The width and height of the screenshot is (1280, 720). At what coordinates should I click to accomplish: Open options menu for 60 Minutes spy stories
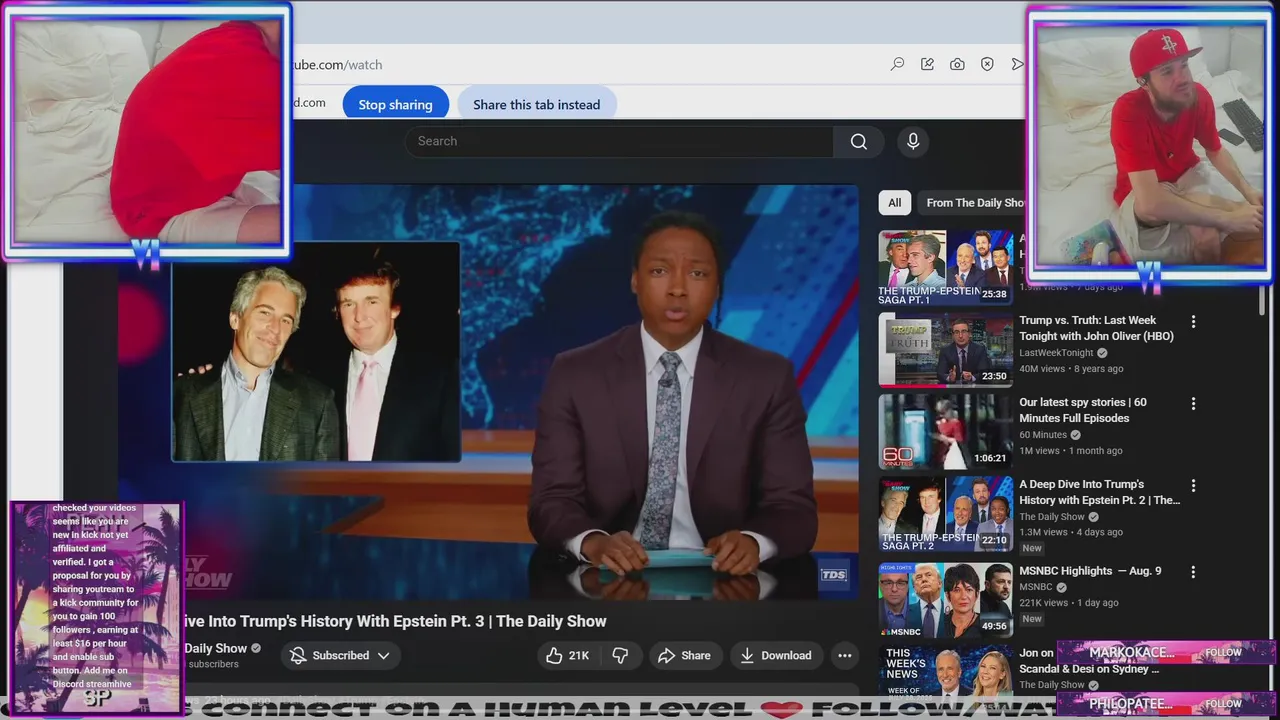tap(1193, 404)
